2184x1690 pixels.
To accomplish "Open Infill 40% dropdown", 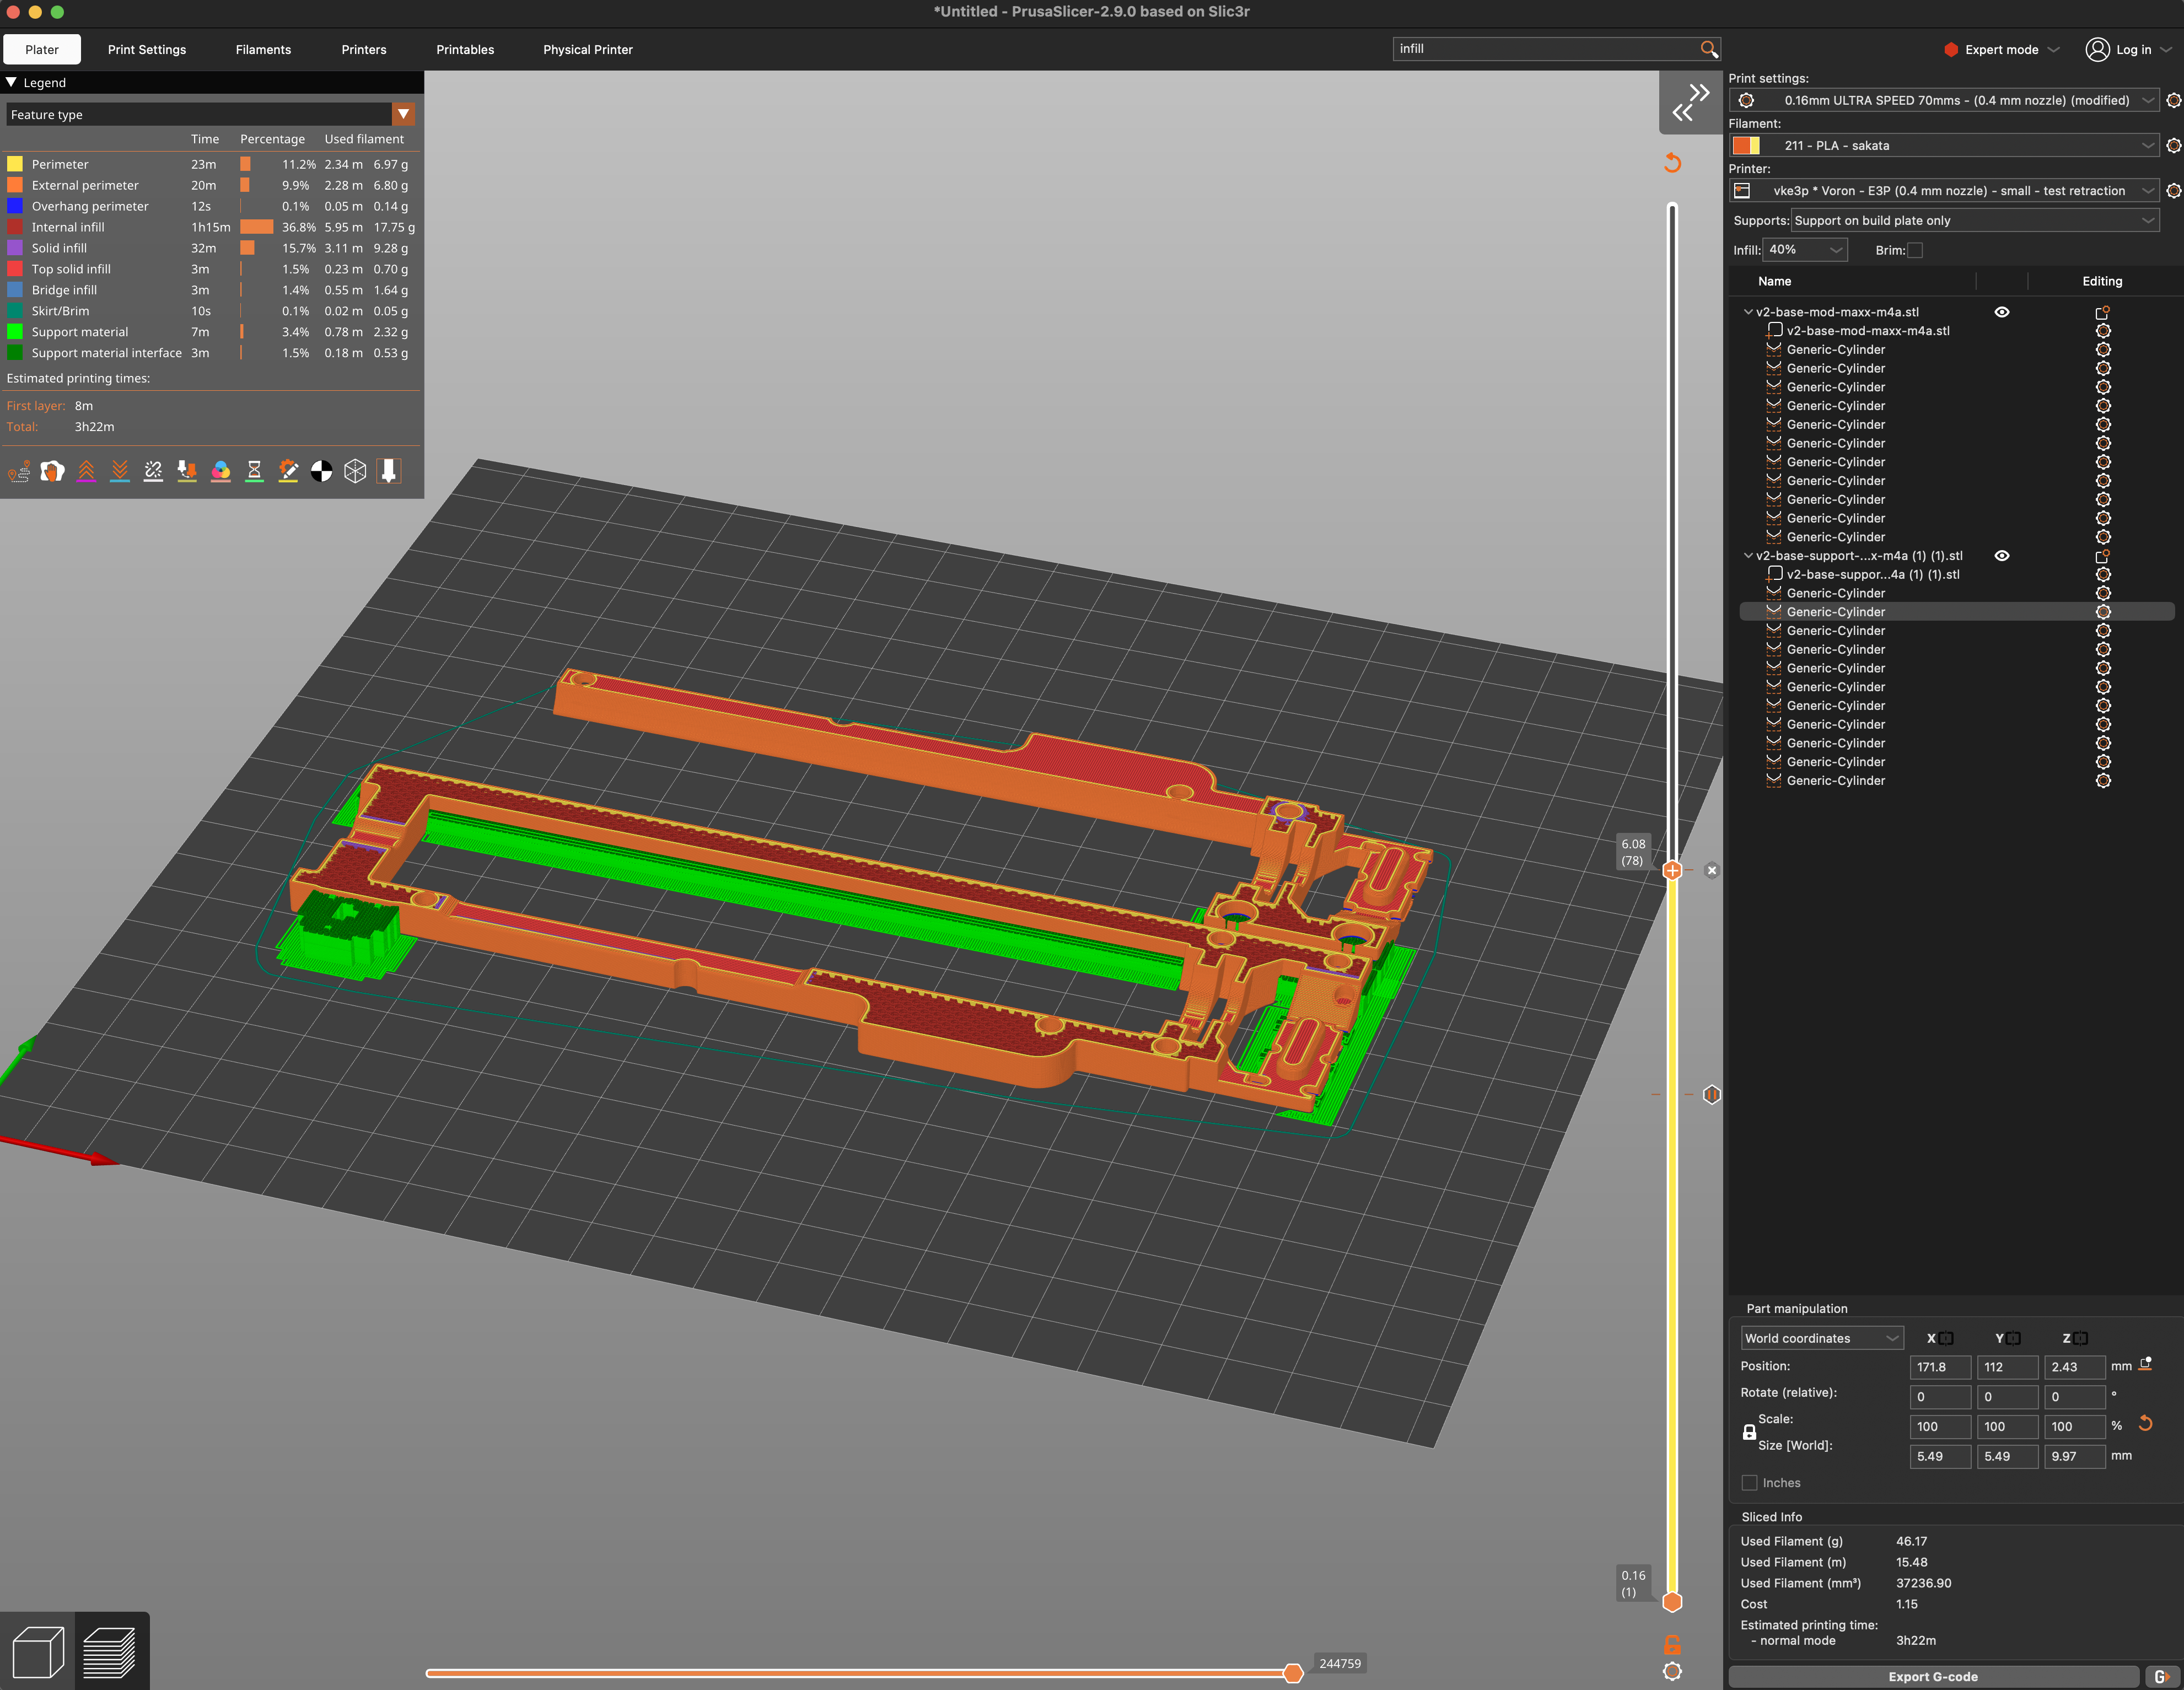I will (x=1805, y=250).
